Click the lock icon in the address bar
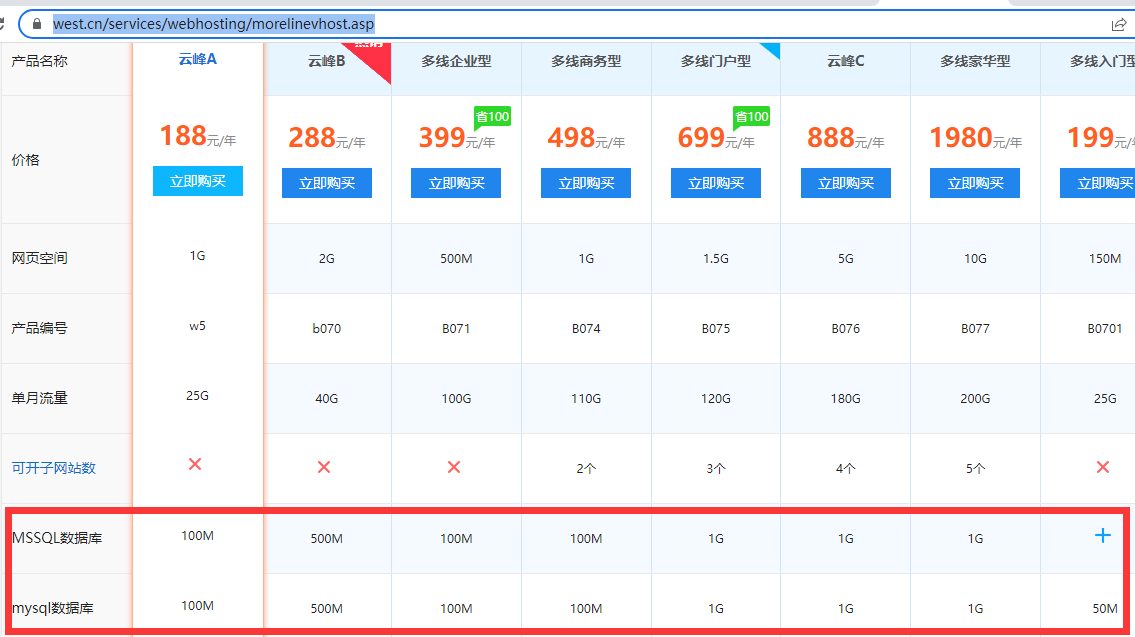Image resolution: width=1135 pixels, height=637 pixels. [x=37, y=23]
